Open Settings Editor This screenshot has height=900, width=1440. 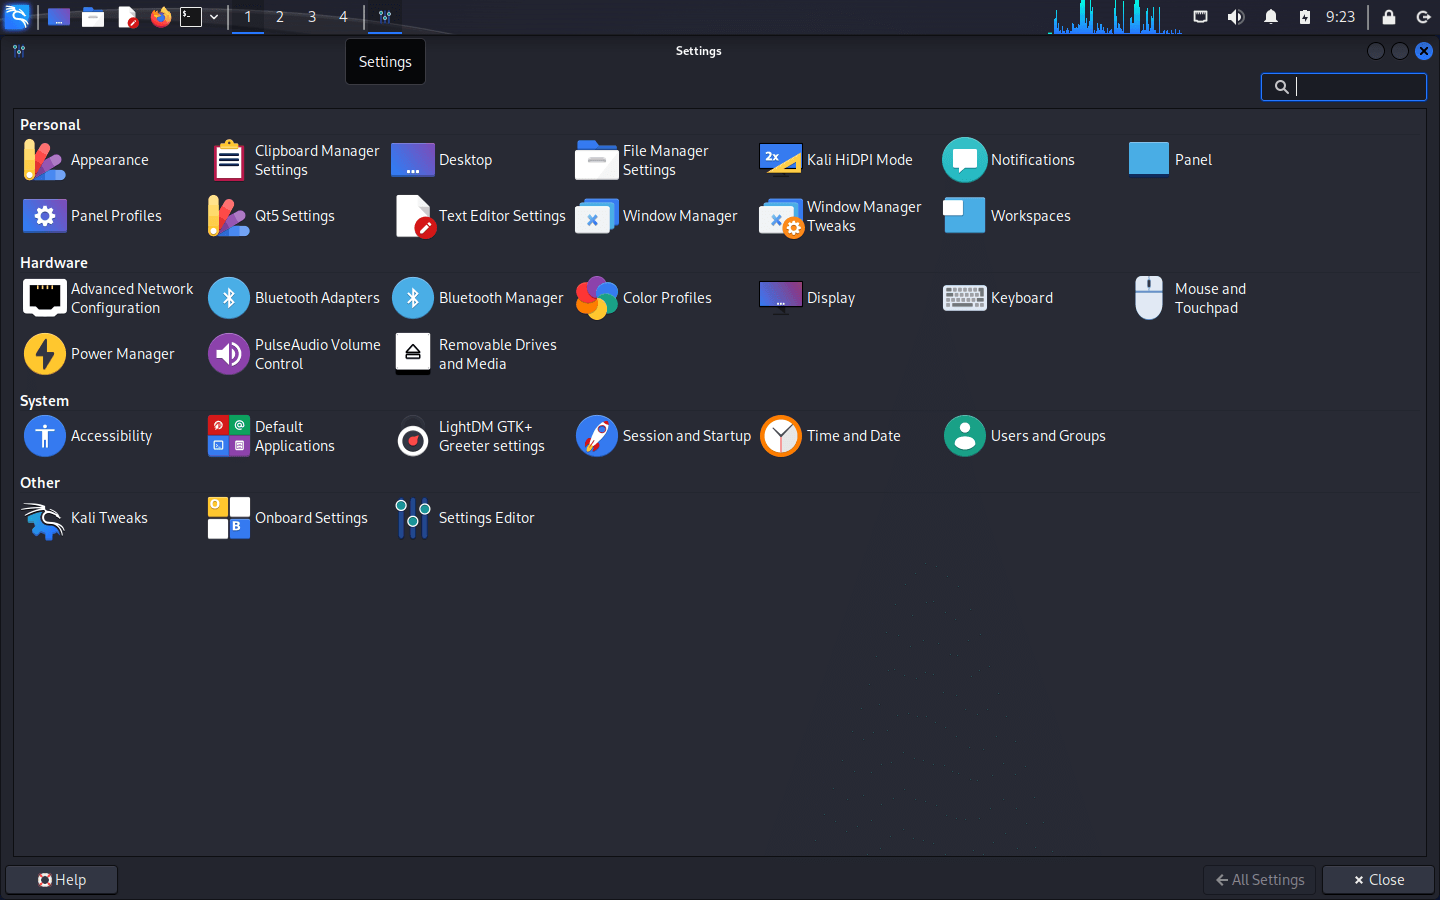[x=464, y=518]
